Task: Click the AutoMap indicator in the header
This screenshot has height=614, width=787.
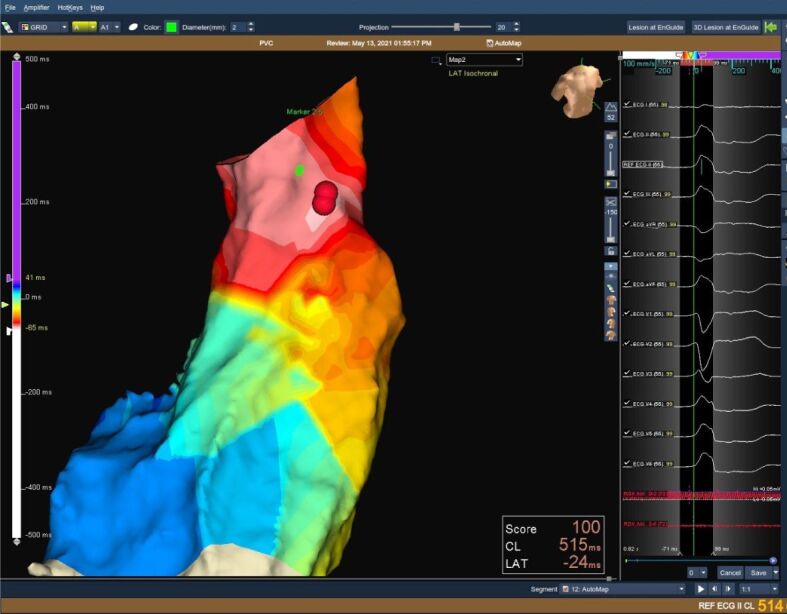Action: [504, 43]
